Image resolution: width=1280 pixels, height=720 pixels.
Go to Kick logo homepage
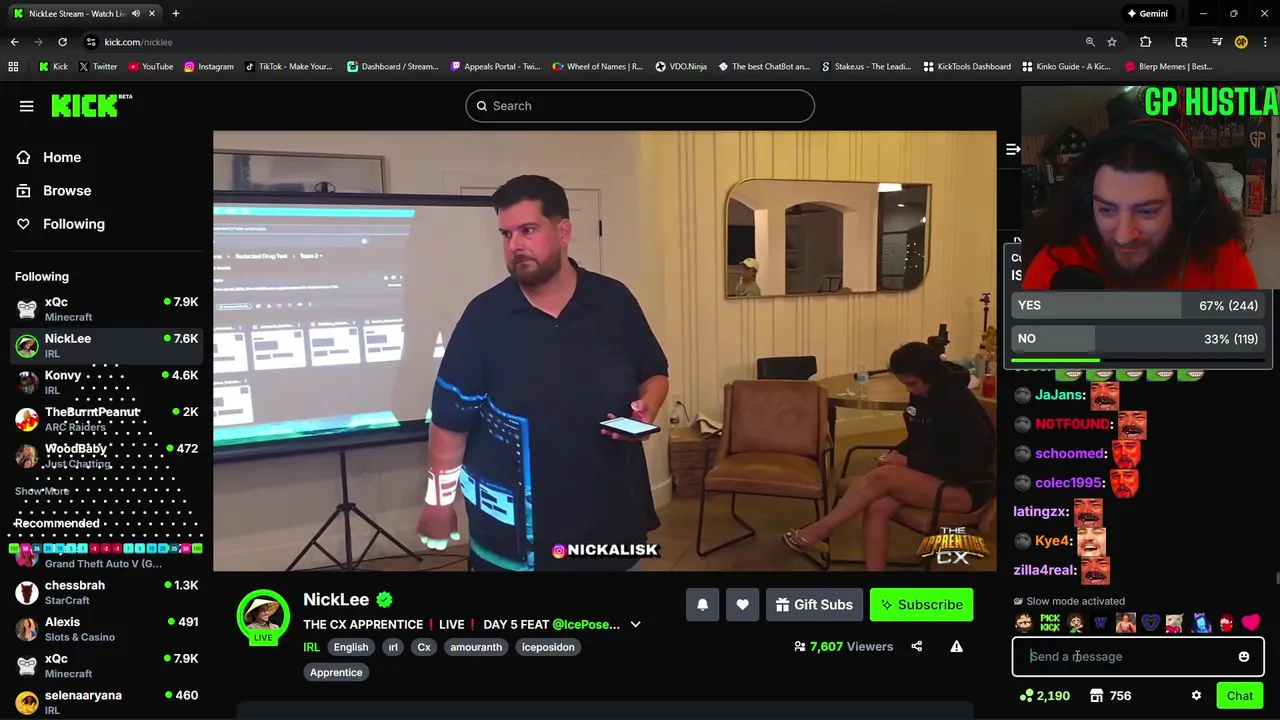click(91, 105)
